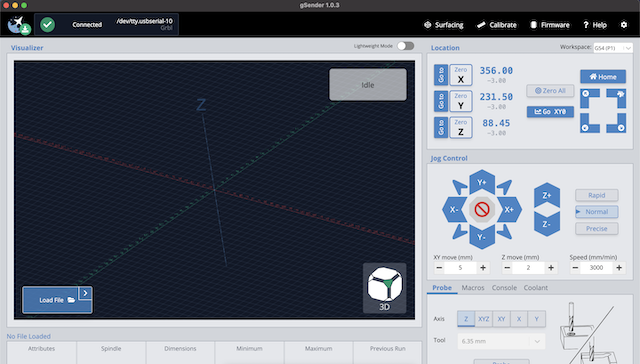Viewport: 640px width, 364px height.
Task: Decrease jog speed
Action: pyautogui.click(x=575, y=268)
